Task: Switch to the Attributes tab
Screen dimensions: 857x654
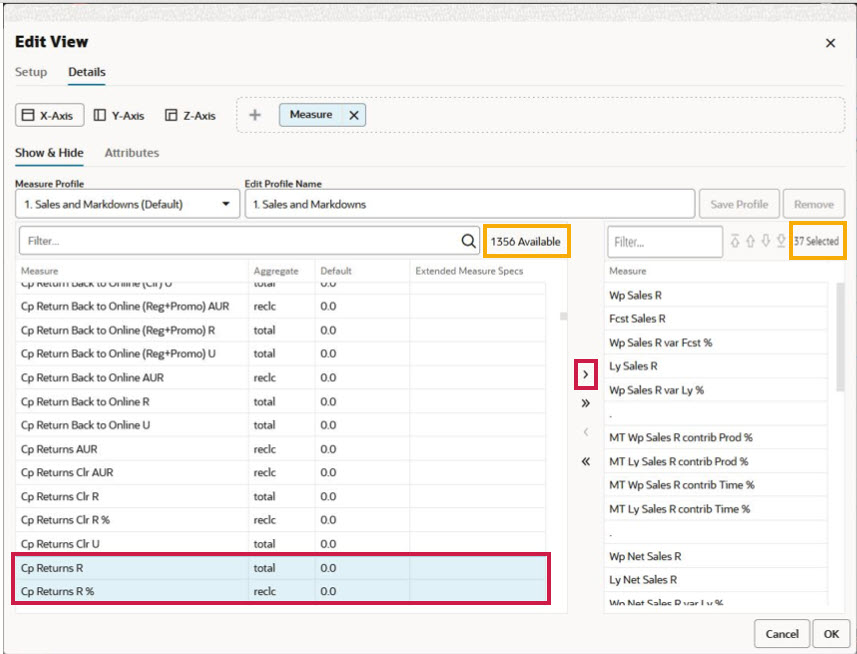Action: 131,152
